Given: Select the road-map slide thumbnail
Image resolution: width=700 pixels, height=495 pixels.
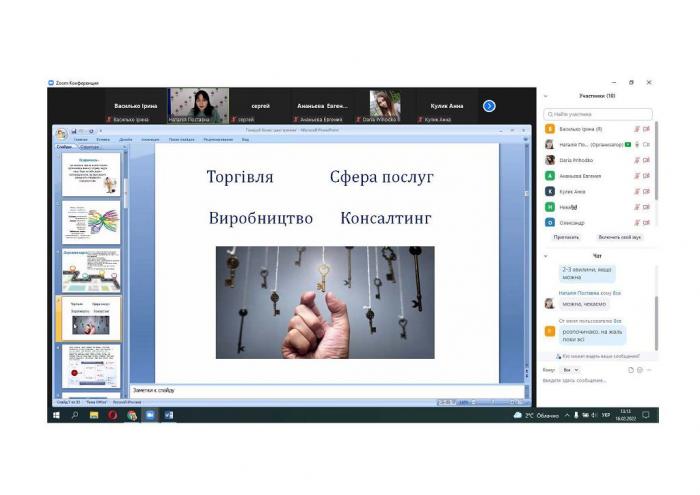Looking at the screenshot, I should tap(91, 270).
